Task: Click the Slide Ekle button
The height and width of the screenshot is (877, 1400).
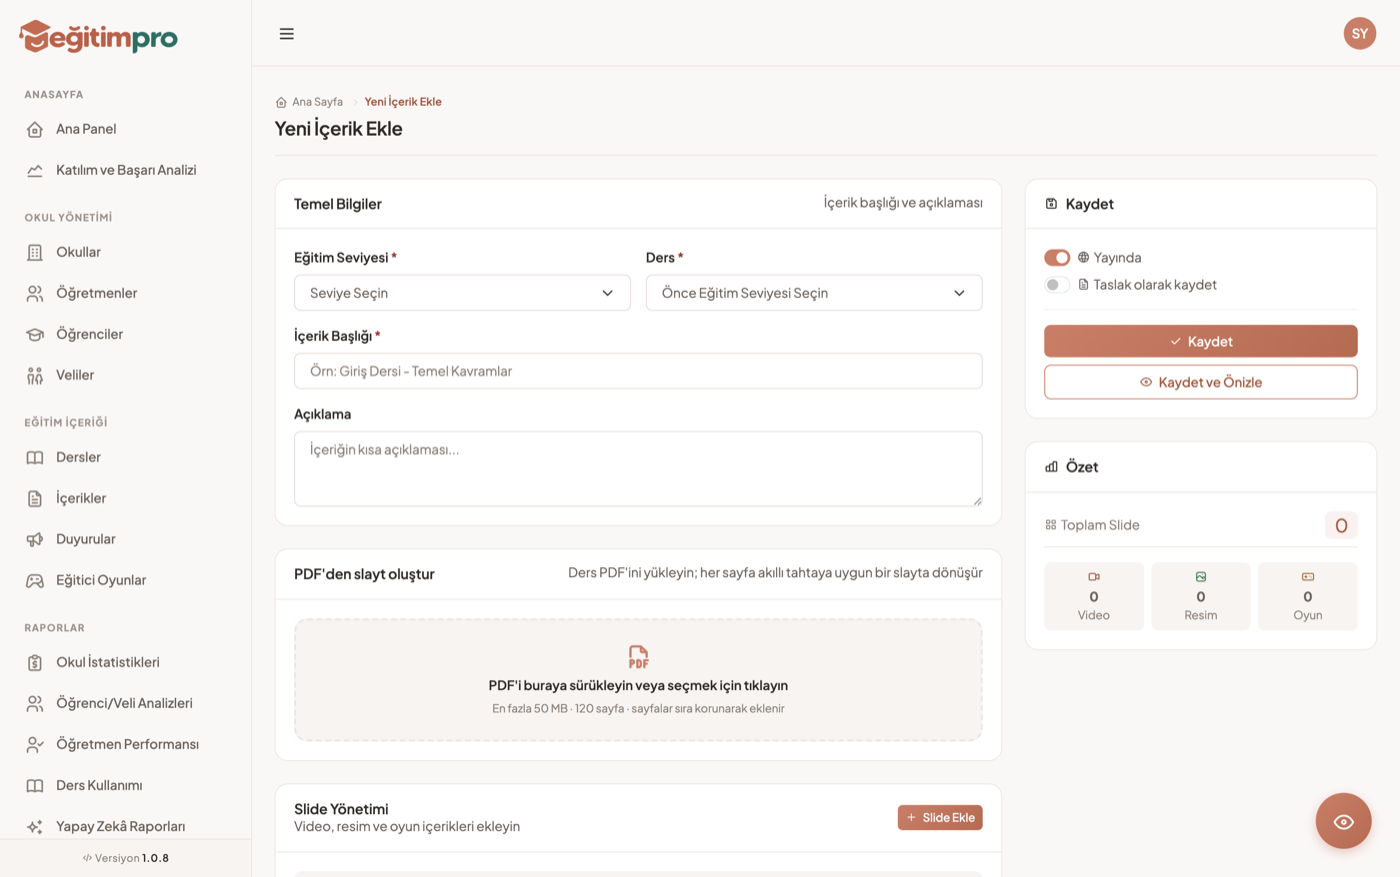Action: point(940,818)
